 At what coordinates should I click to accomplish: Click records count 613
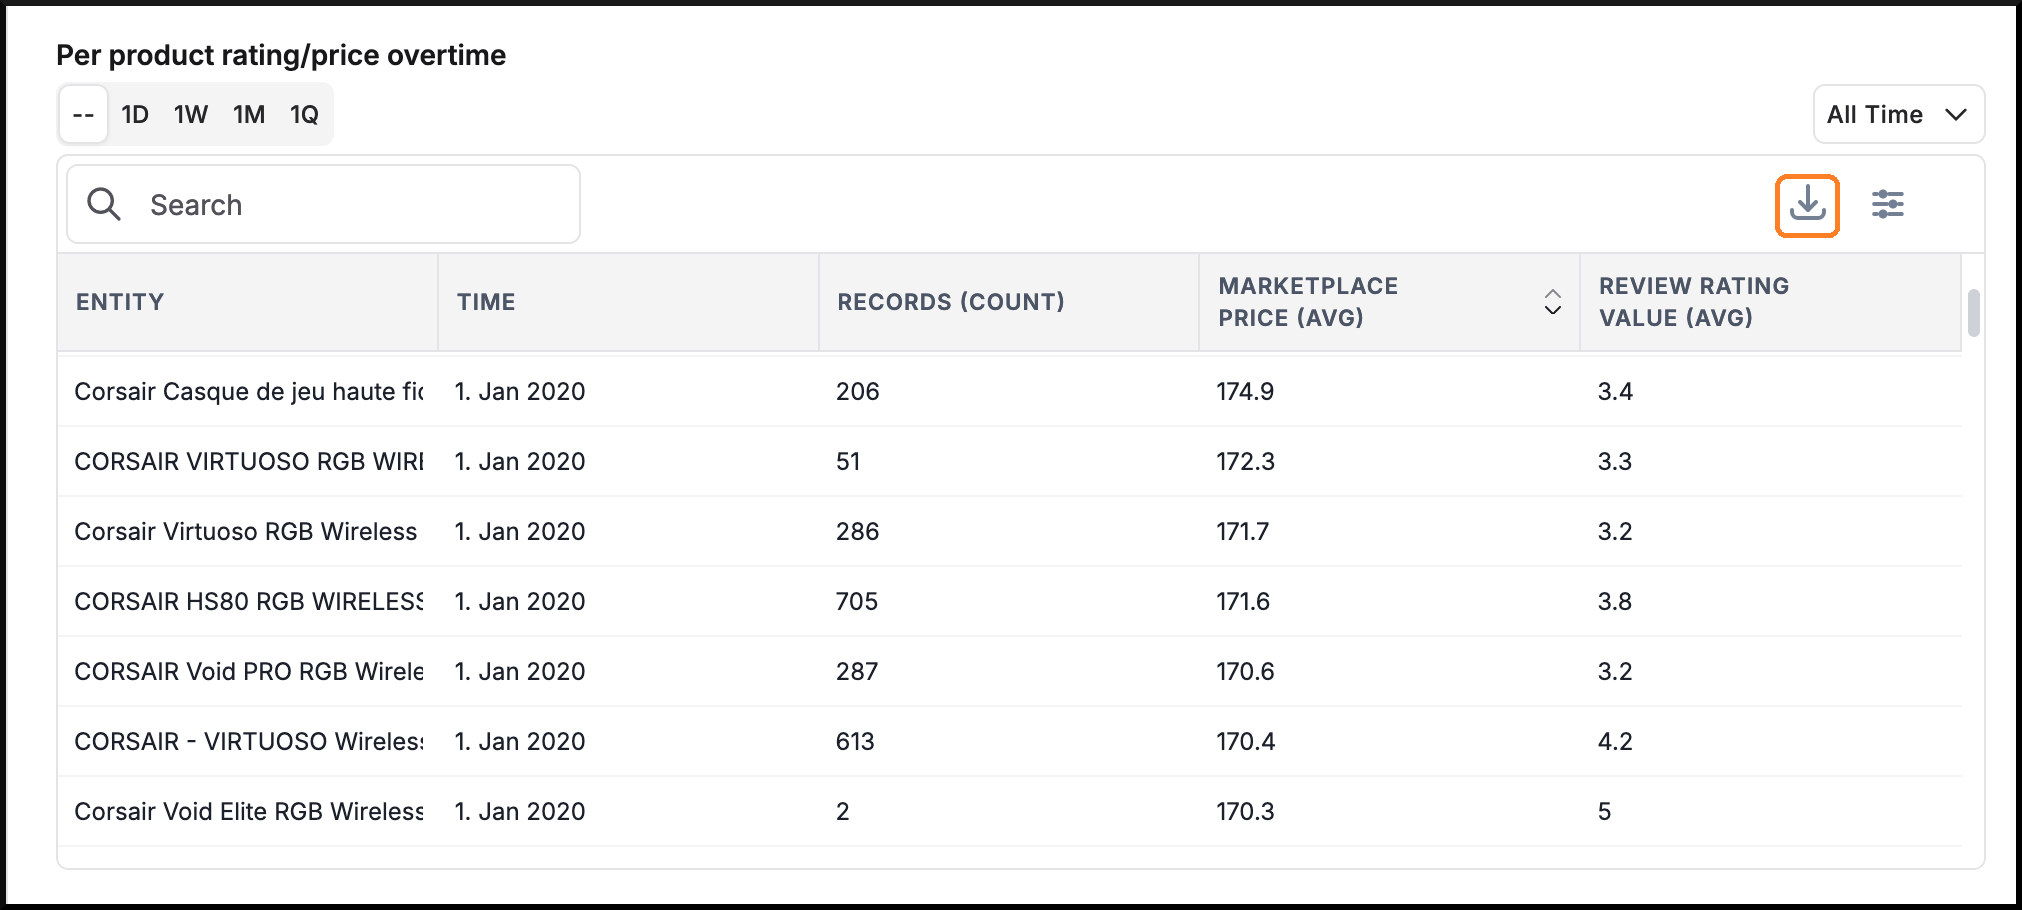(x=855, y=741)
